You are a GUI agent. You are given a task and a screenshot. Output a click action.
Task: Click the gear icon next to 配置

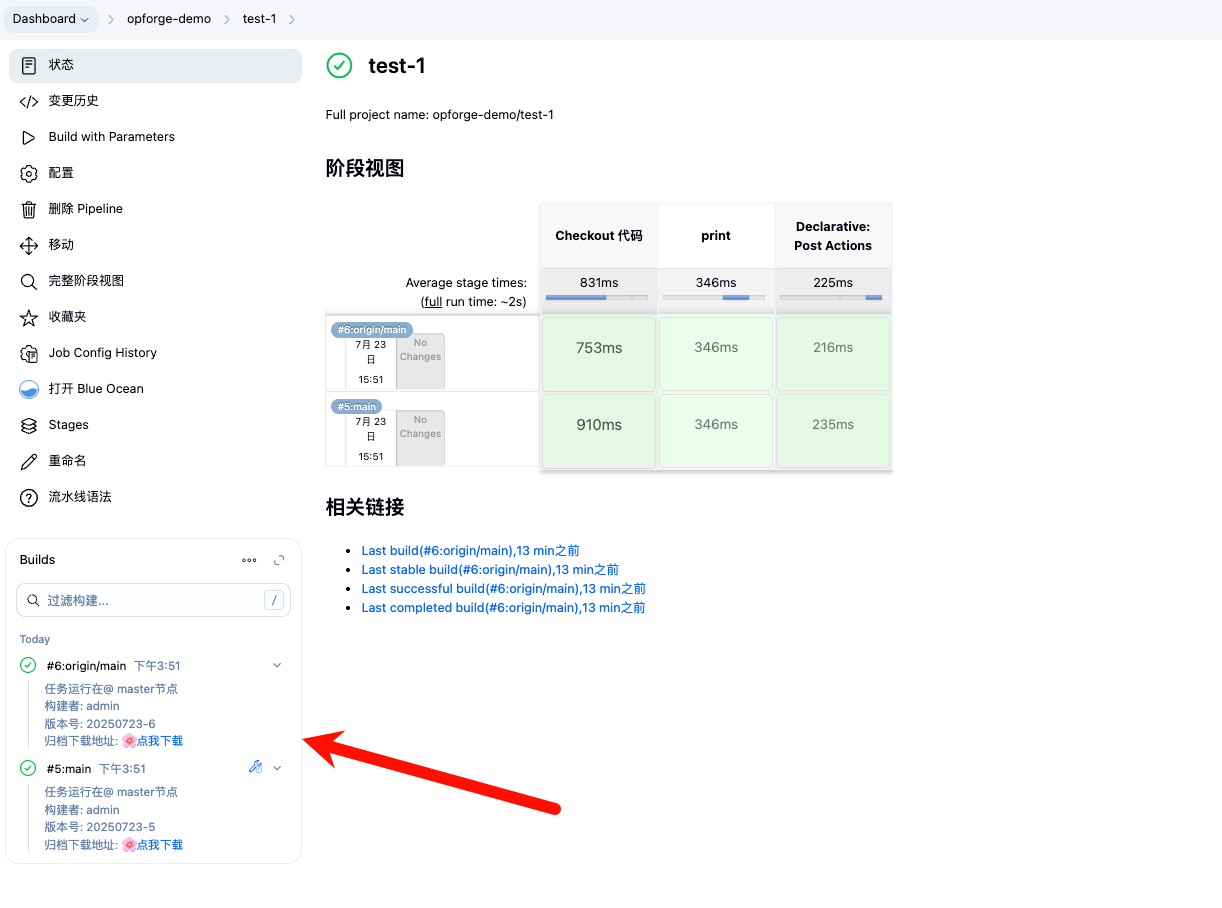coord(29,173)
